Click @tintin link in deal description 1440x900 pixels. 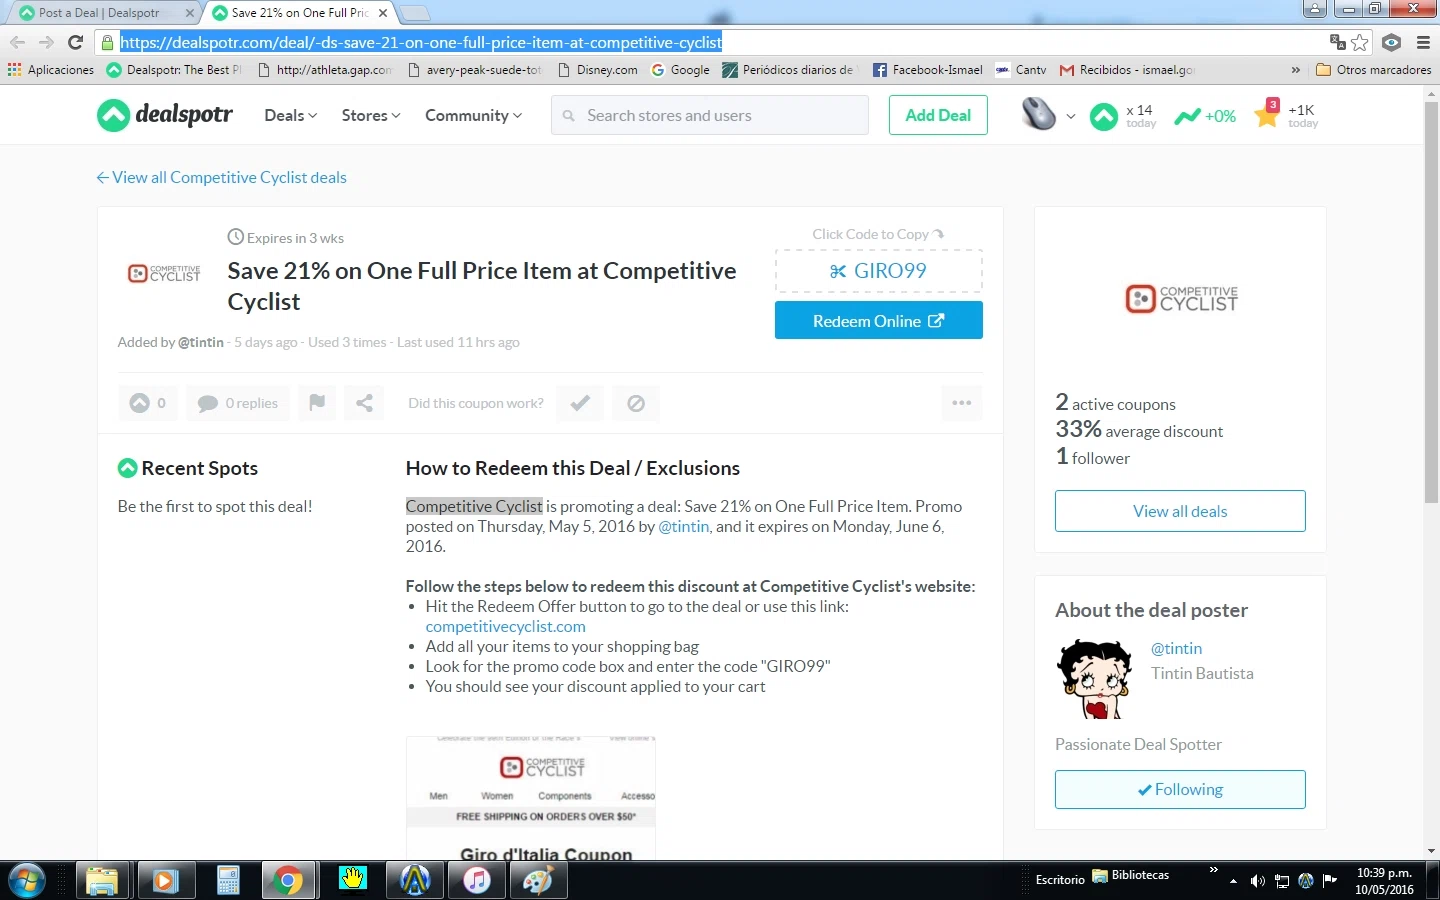tap(684, 526)
